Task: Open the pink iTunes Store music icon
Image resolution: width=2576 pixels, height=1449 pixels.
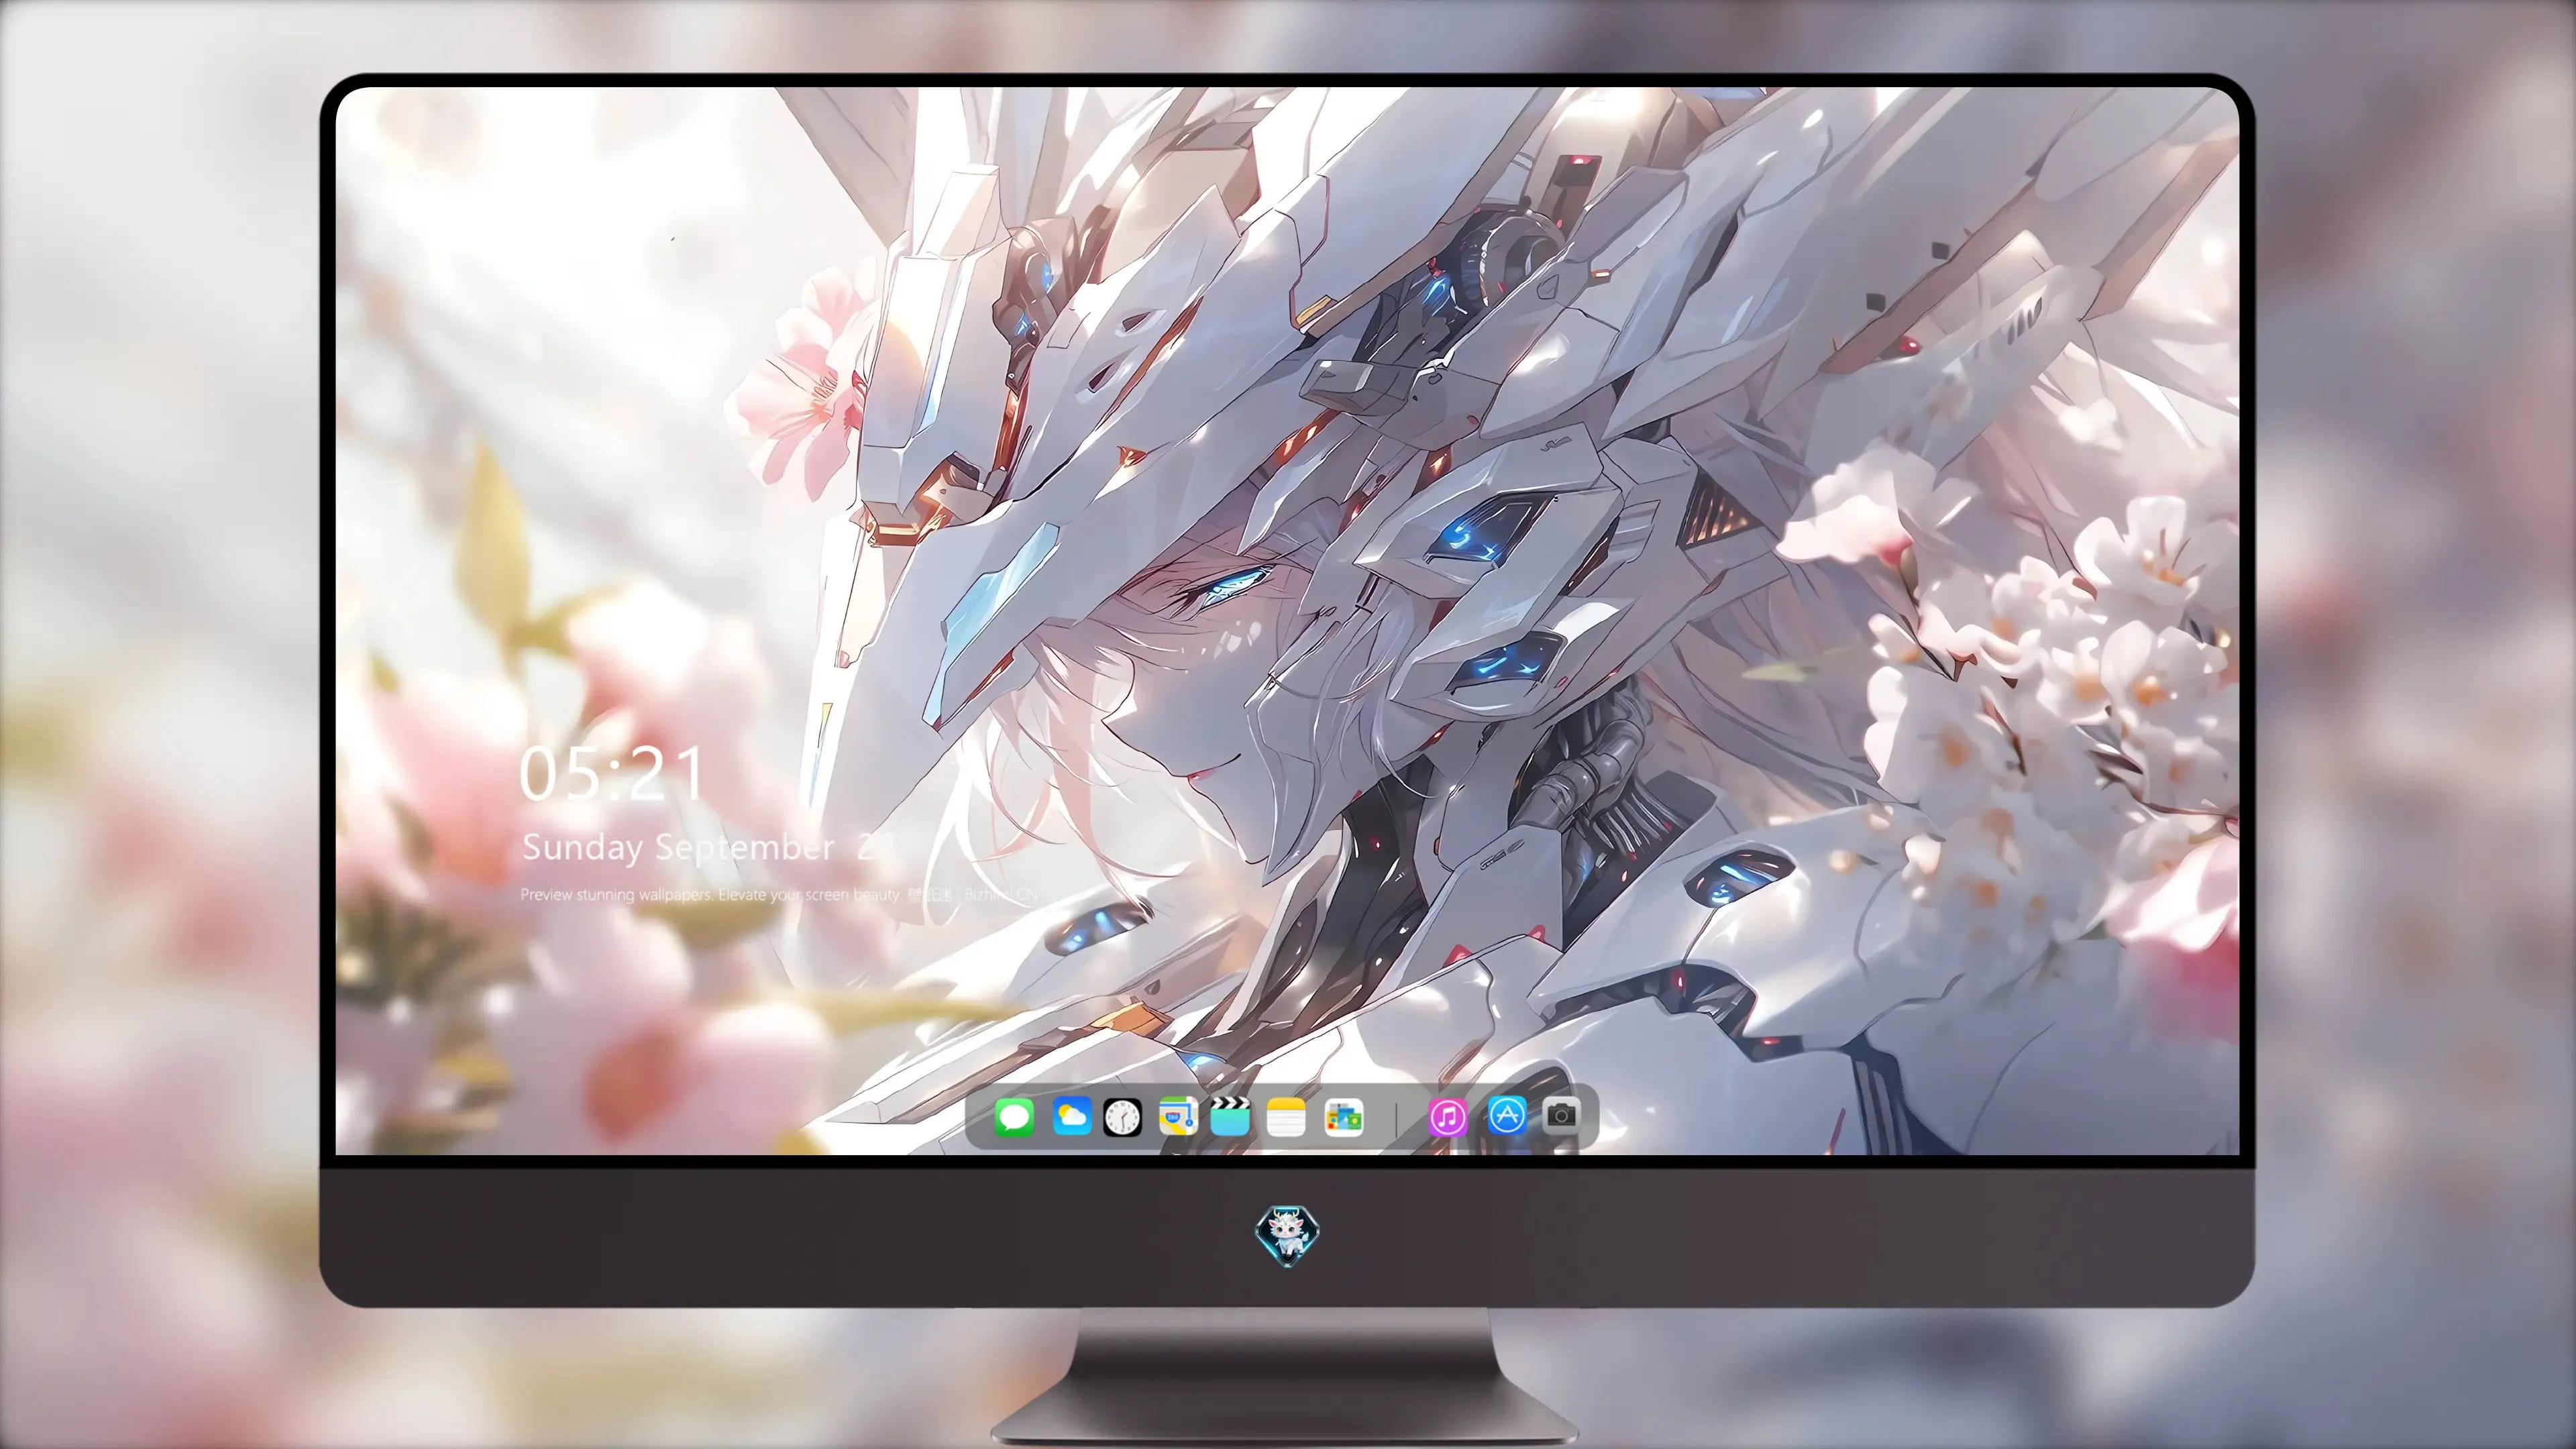Action: 1448,1117
